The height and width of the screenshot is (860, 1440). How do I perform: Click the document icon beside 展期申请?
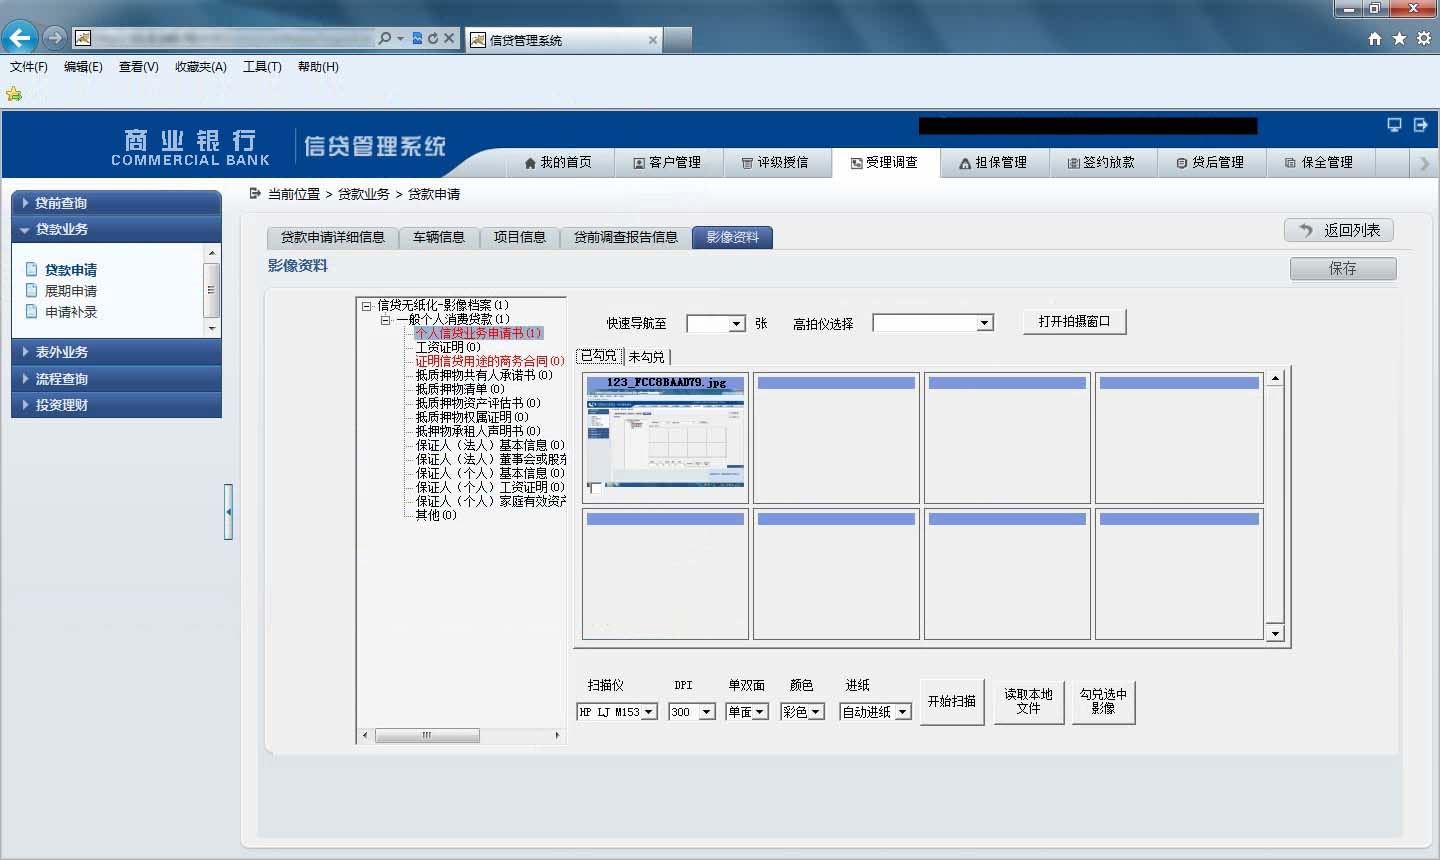coord(31,290)
